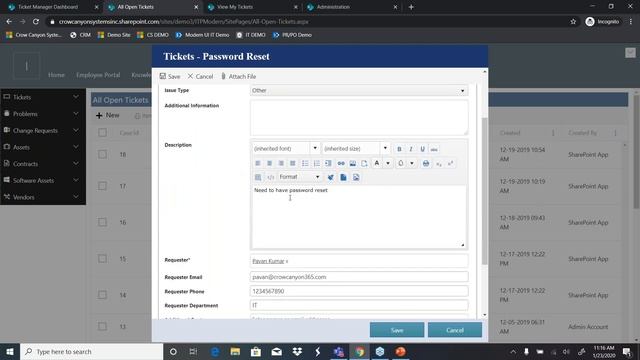Image resolution: width=640 pixels, height=360 pixels.
Task: Click the blue Cancel button at bottom
Action: (x=455, y=330)
